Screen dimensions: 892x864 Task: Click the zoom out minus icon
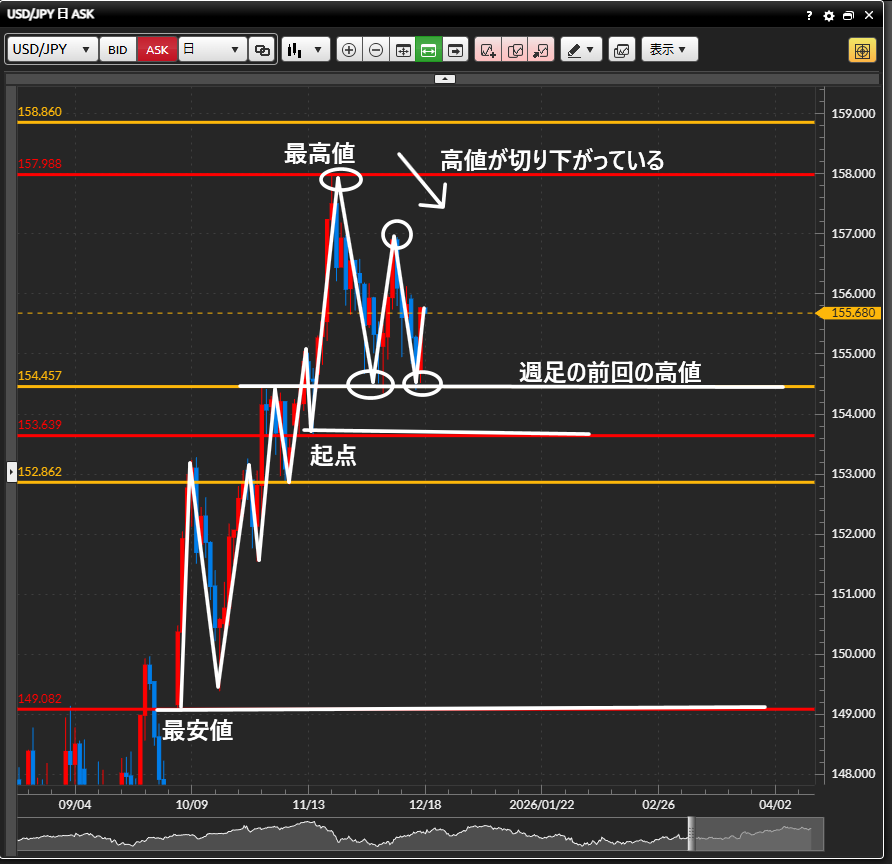[x=376, y=50]
